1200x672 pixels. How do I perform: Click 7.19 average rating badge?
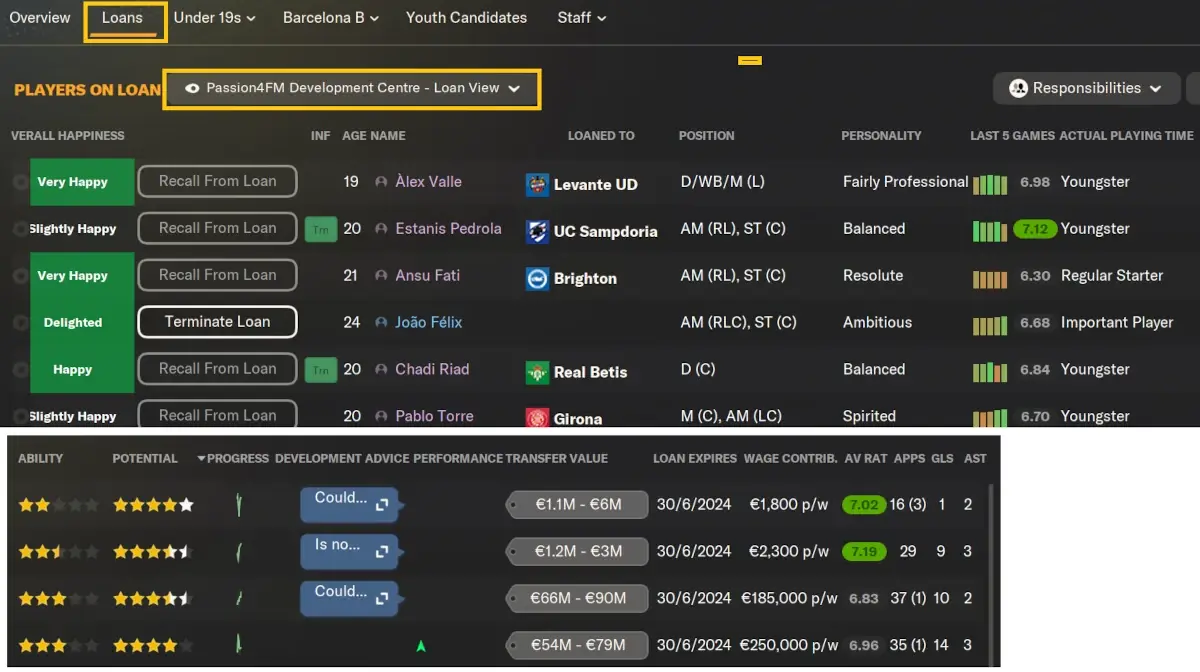tap(863, 552)
